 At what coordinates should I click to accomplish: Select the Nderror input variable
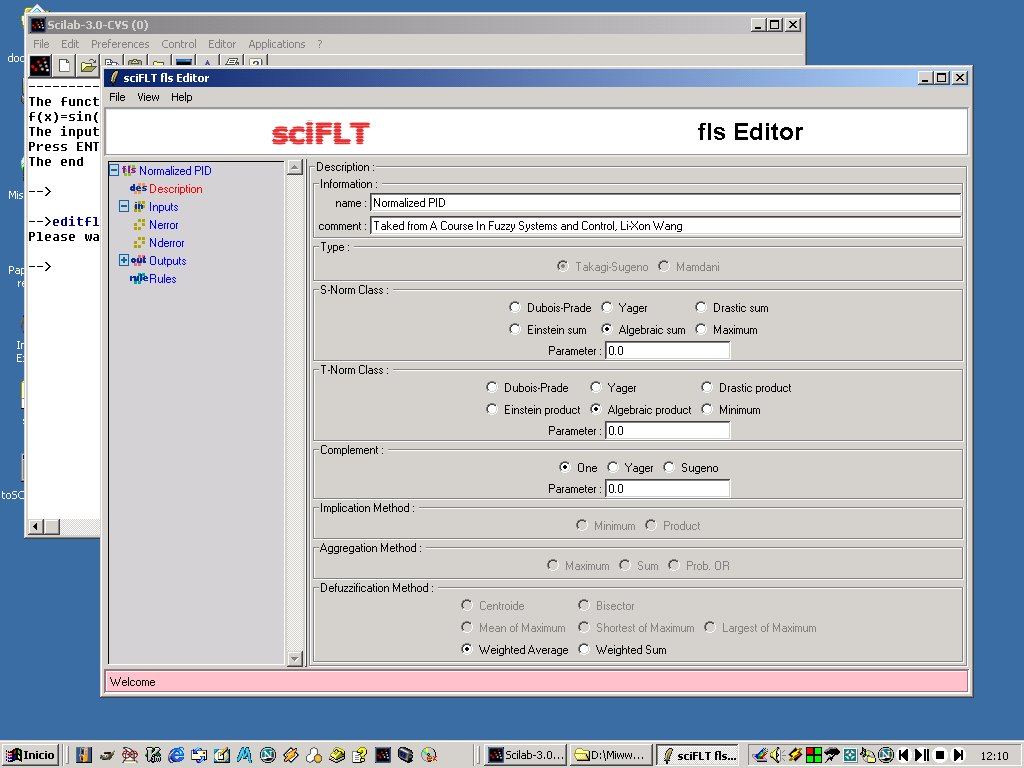167,243
